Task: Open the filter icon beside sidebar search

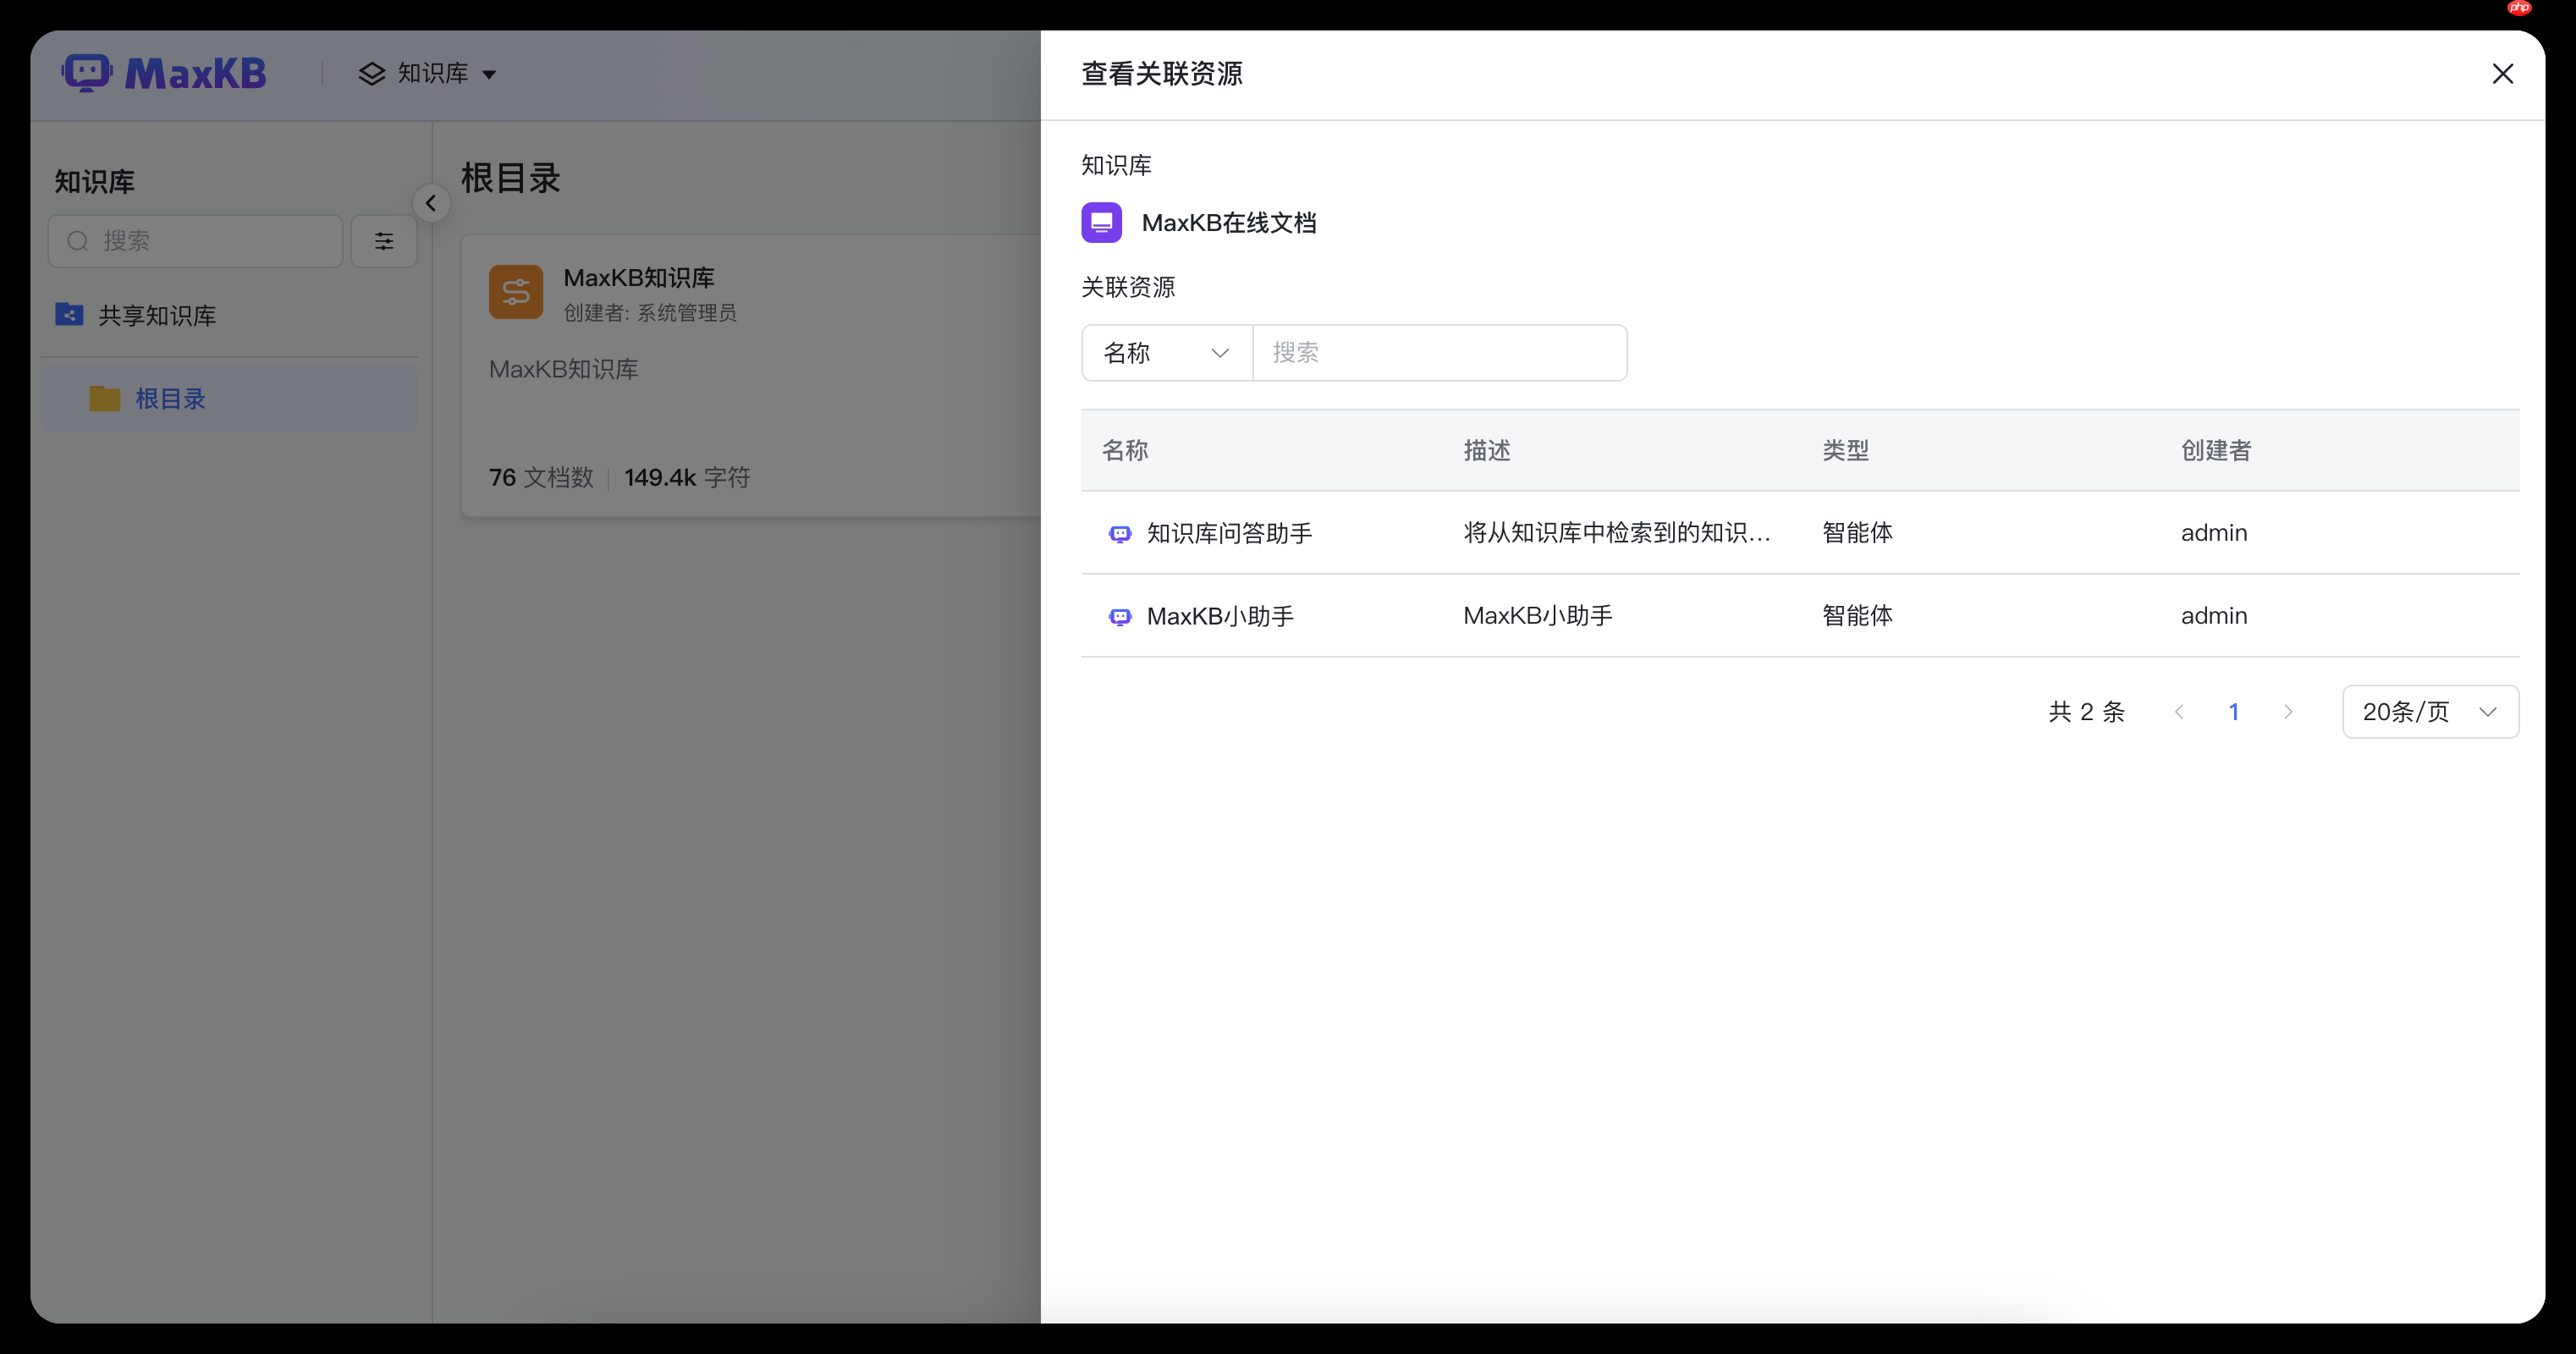Action: point(384,241)
